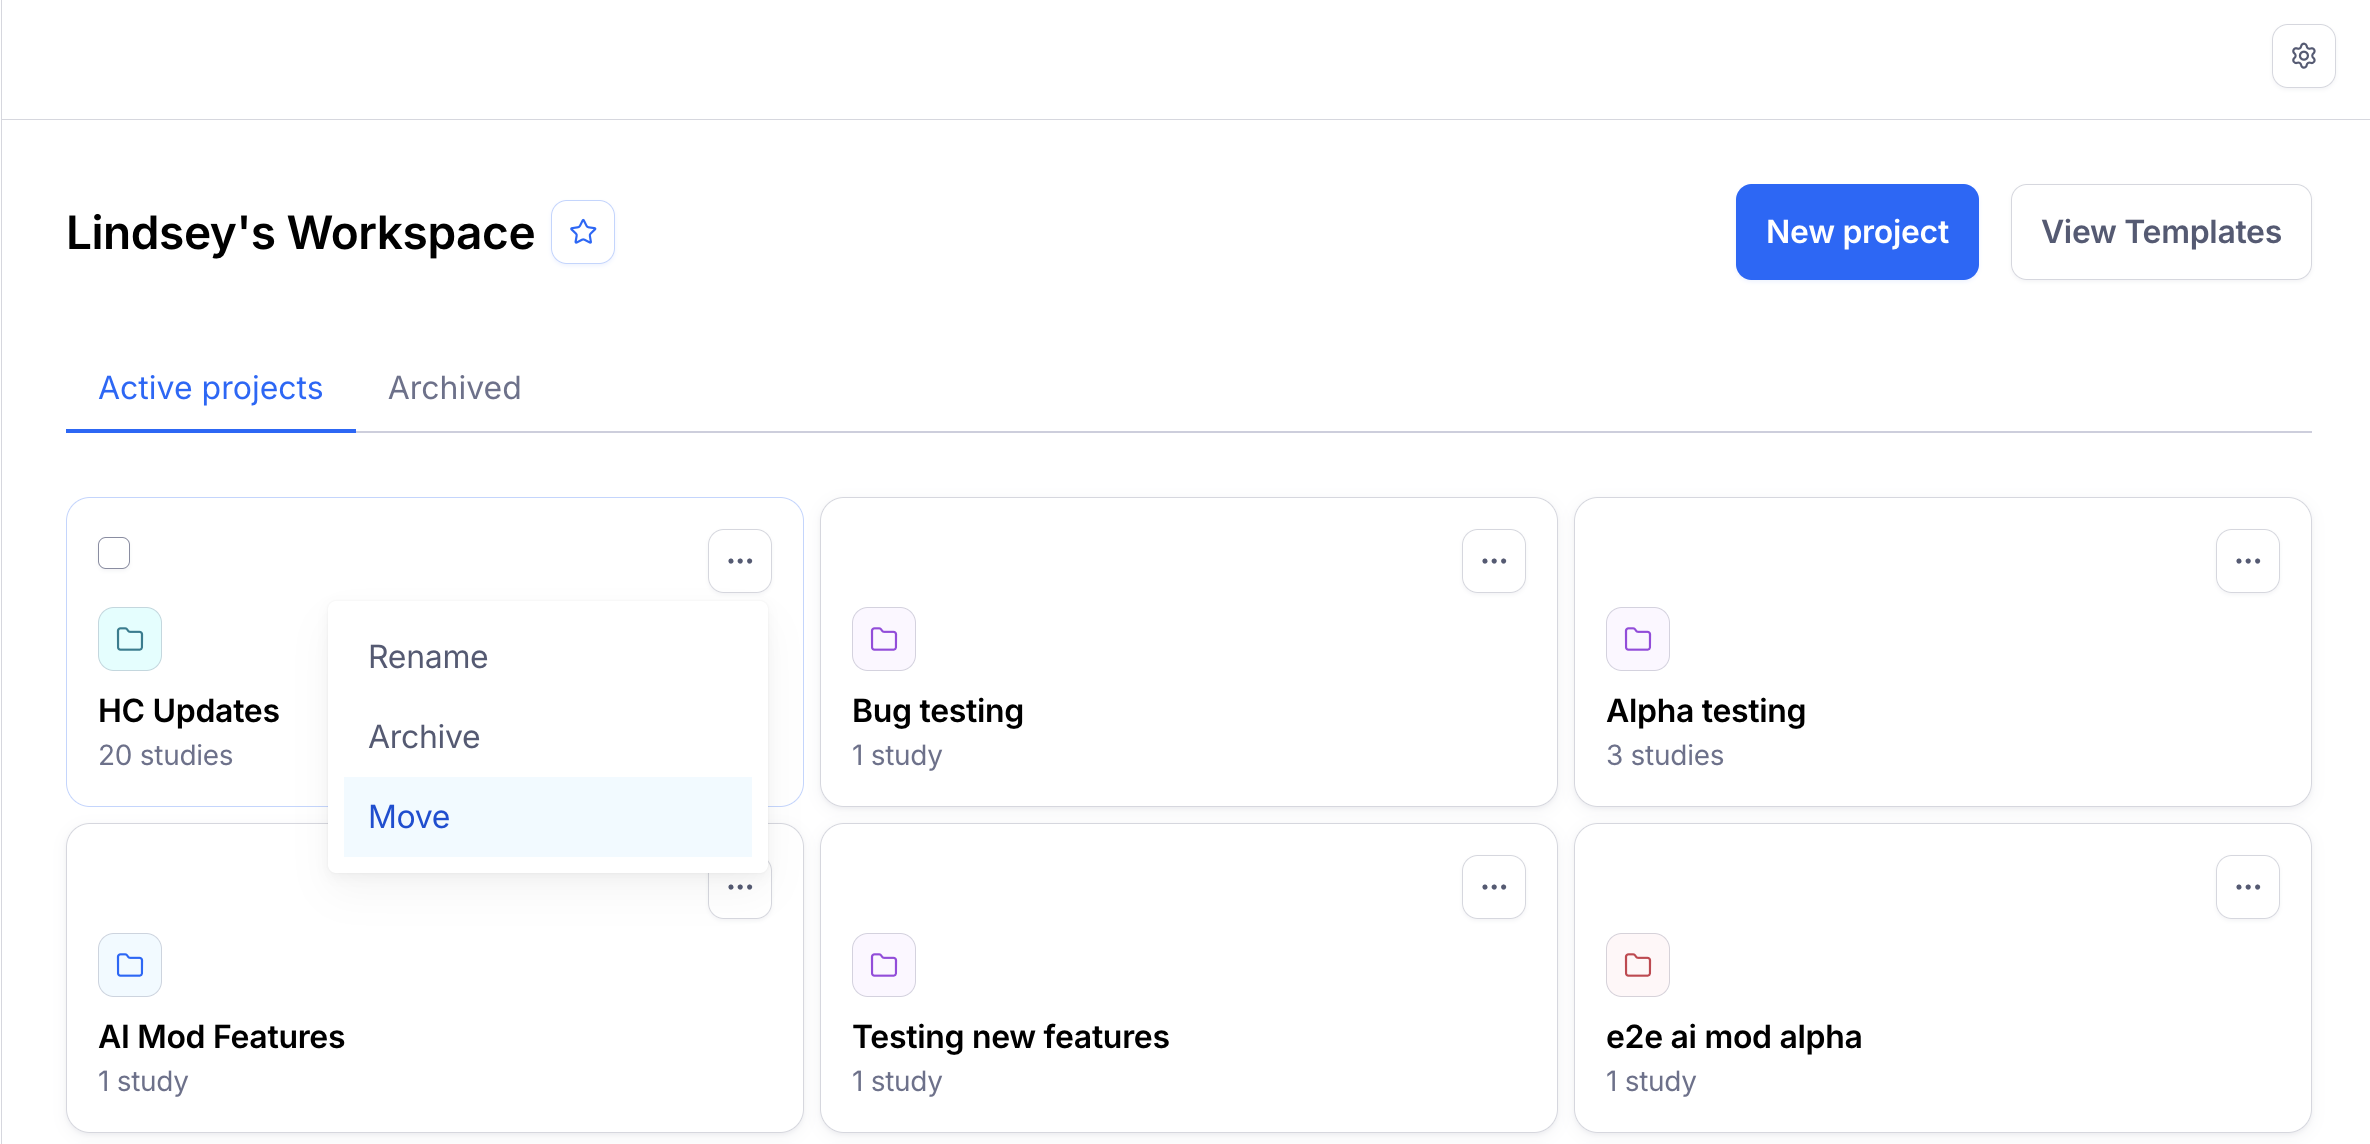Click the HC Updates teal folder icon
The image size is (2370, 1144).
pos(130,639)
